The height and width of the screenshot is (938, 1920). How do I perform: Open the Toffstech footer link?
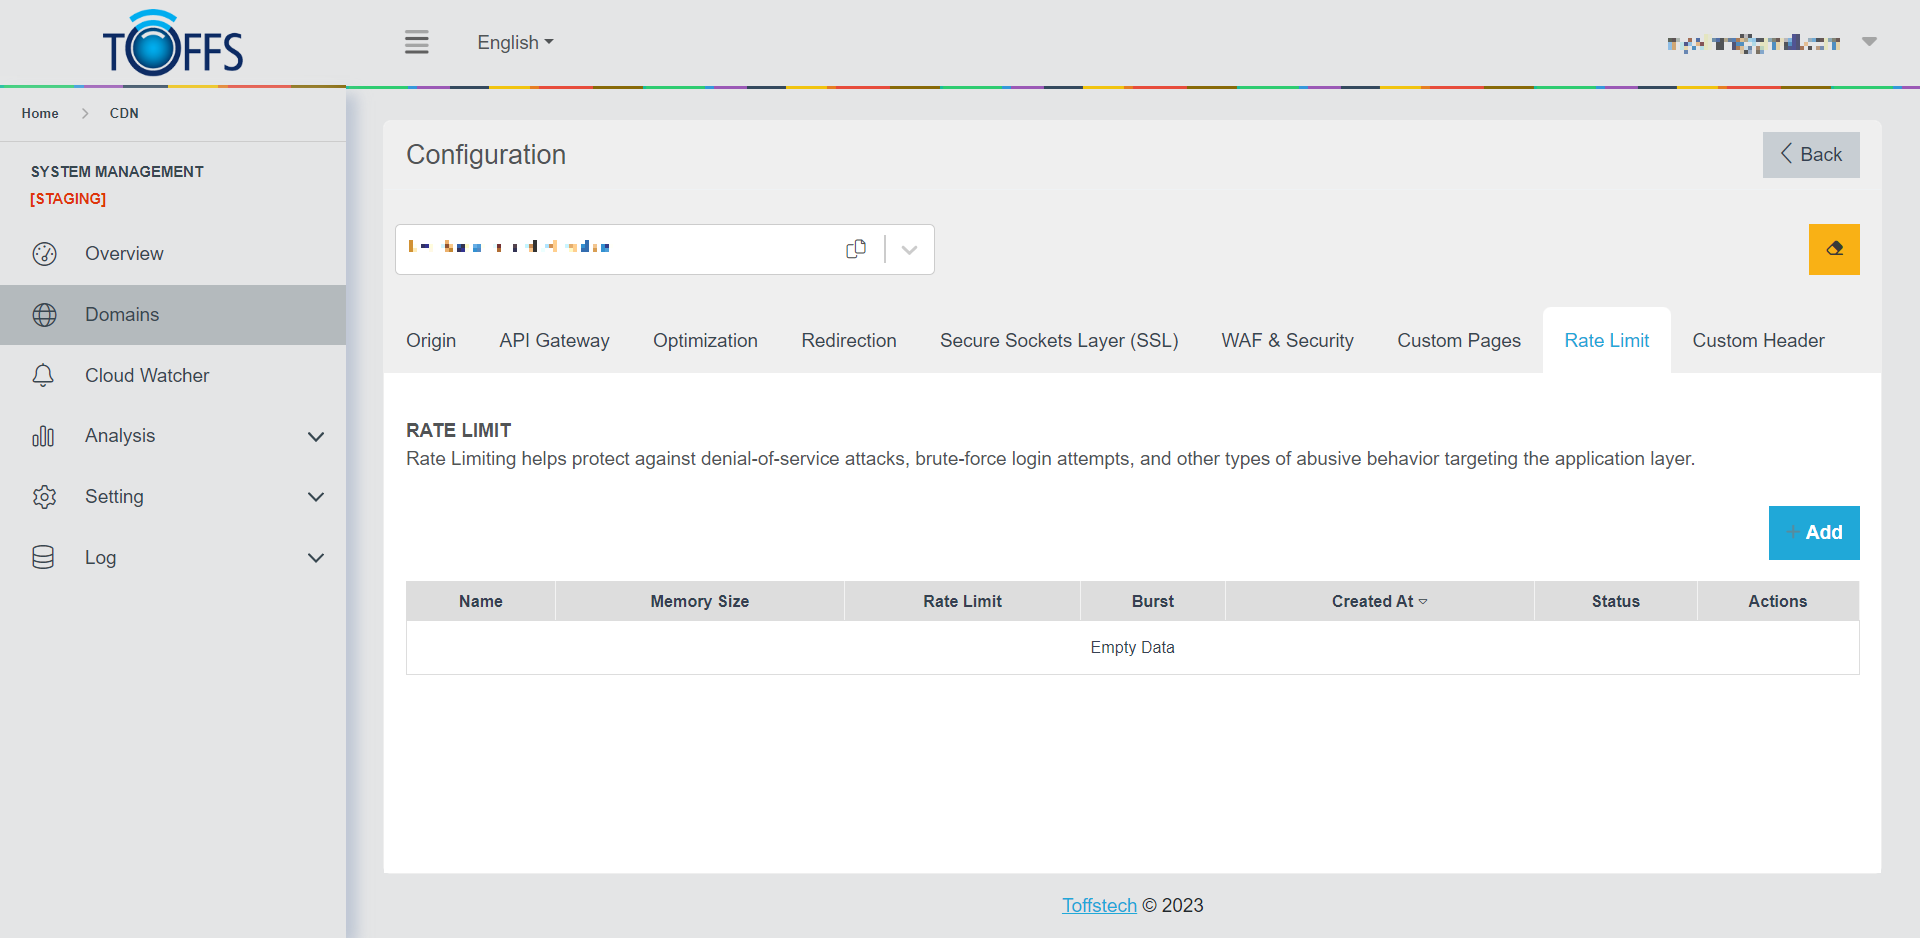(x=1099, y=905)
